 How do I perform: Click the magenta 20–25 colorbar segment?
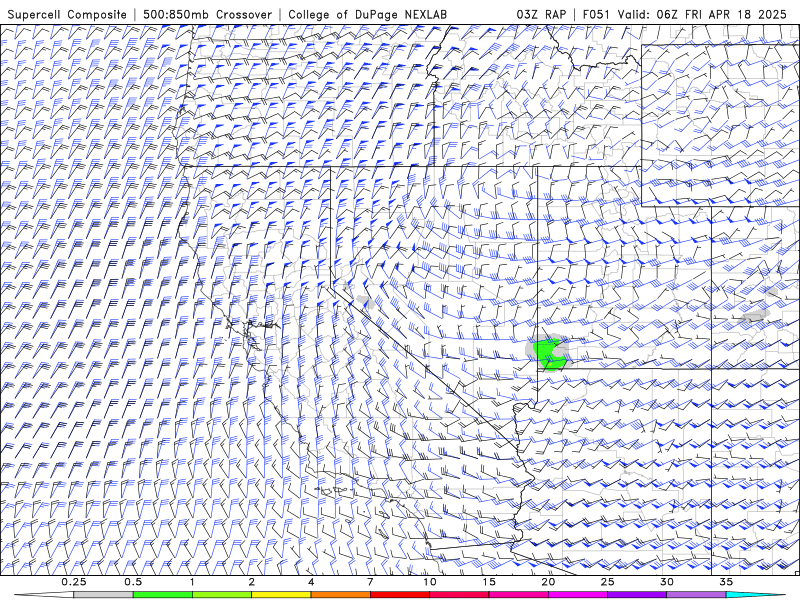[x=578, y=595]
